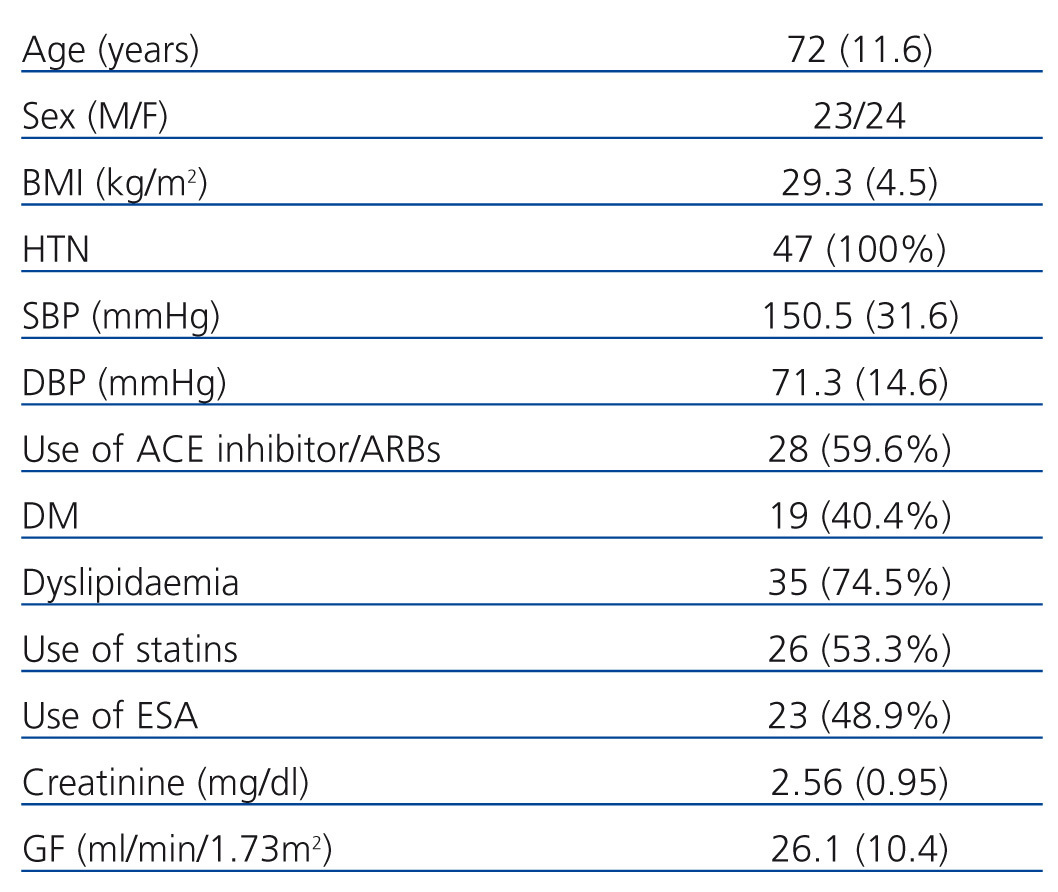The image size is (1058, 892).
Task: Click the Sex (M/F) label
Action: tap(95, 117)
